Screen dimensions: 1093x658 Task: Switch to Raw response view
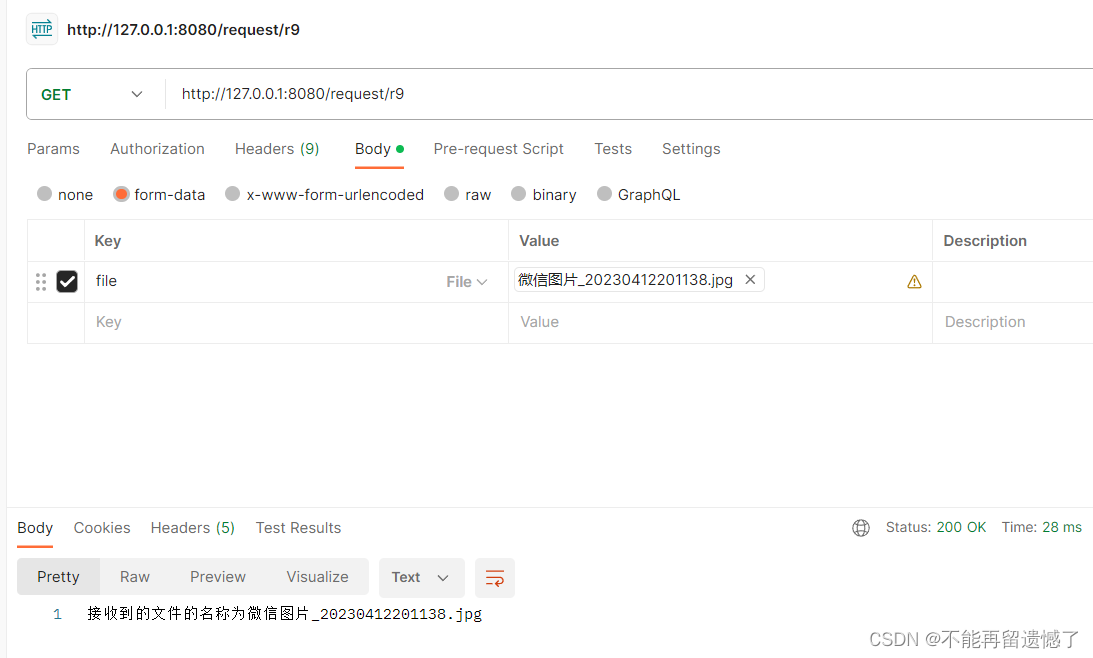pyautogui.click(x=135, y=577)
